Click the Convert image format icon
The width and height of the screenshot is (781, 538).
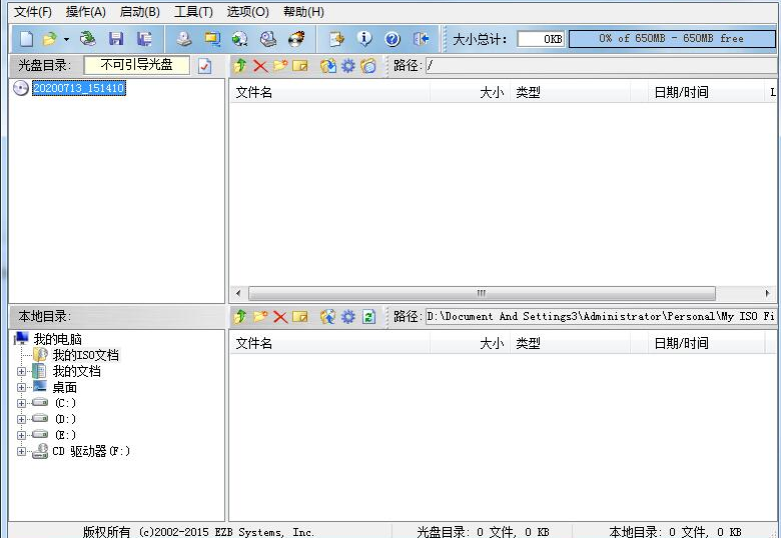[240, 39]
